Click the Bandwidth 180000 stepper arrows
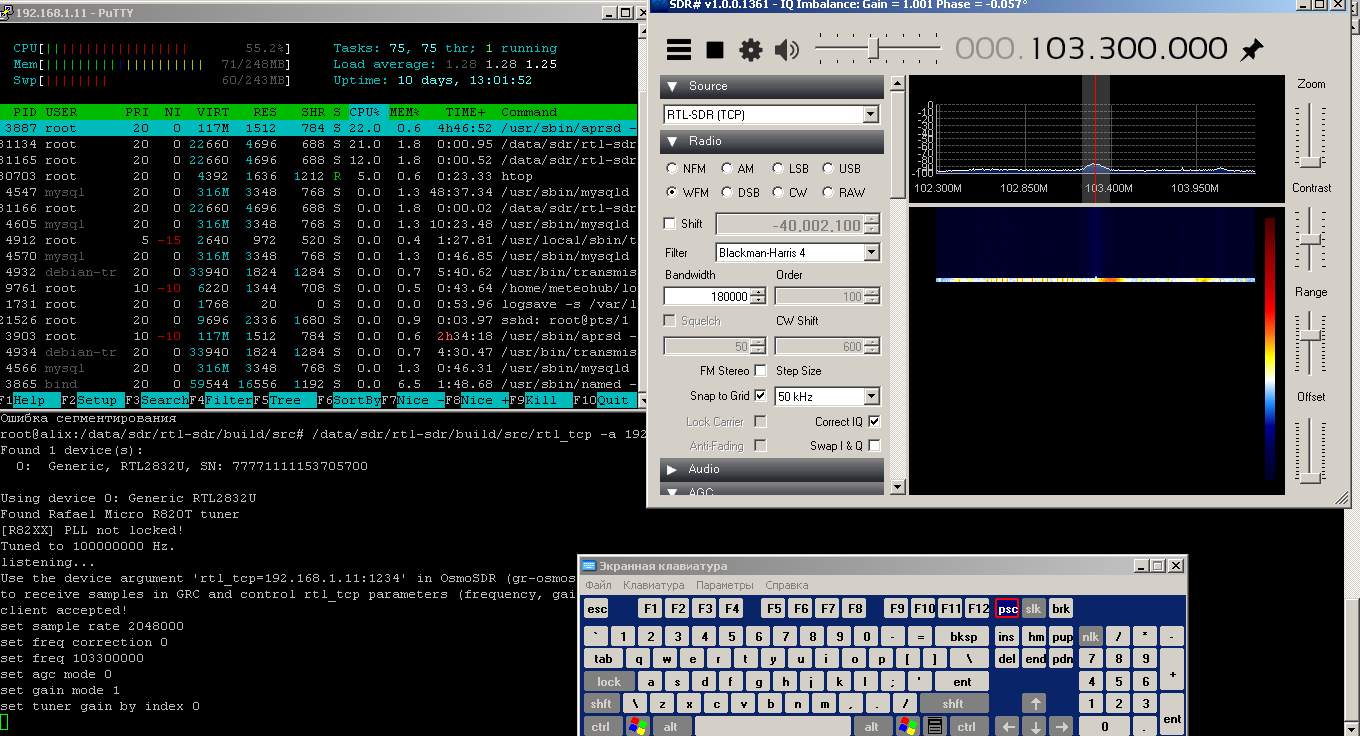1360x736 pixels. click(758, 296)
